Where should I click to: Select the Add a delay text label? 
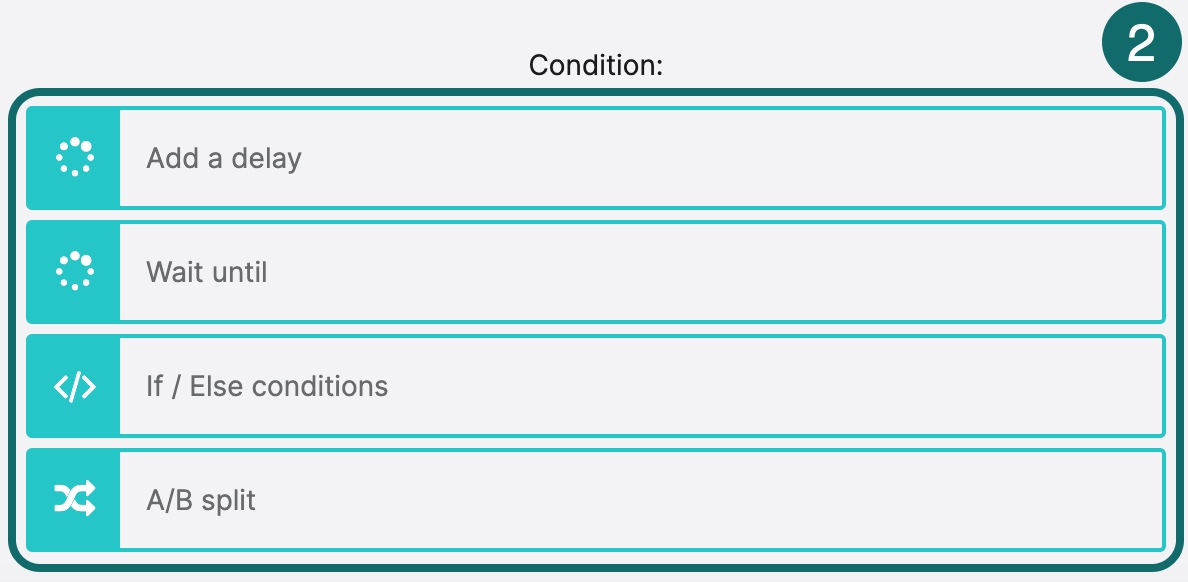[x=223, y=157]
